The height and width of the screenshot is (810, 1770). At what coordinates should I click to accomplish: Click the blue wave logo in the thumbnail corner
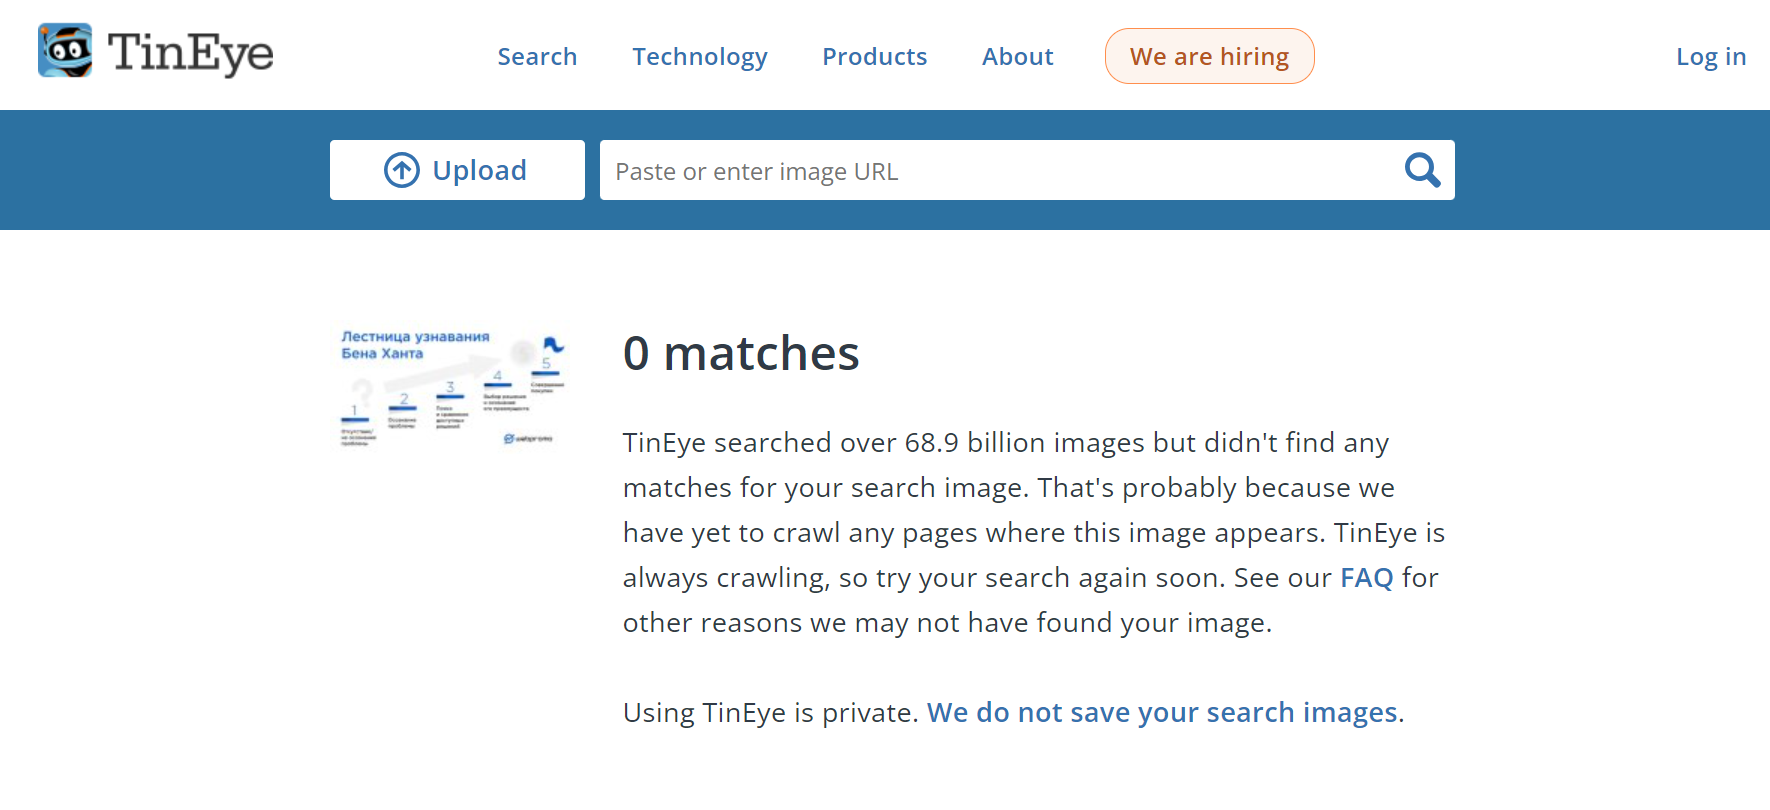point(553,345)
